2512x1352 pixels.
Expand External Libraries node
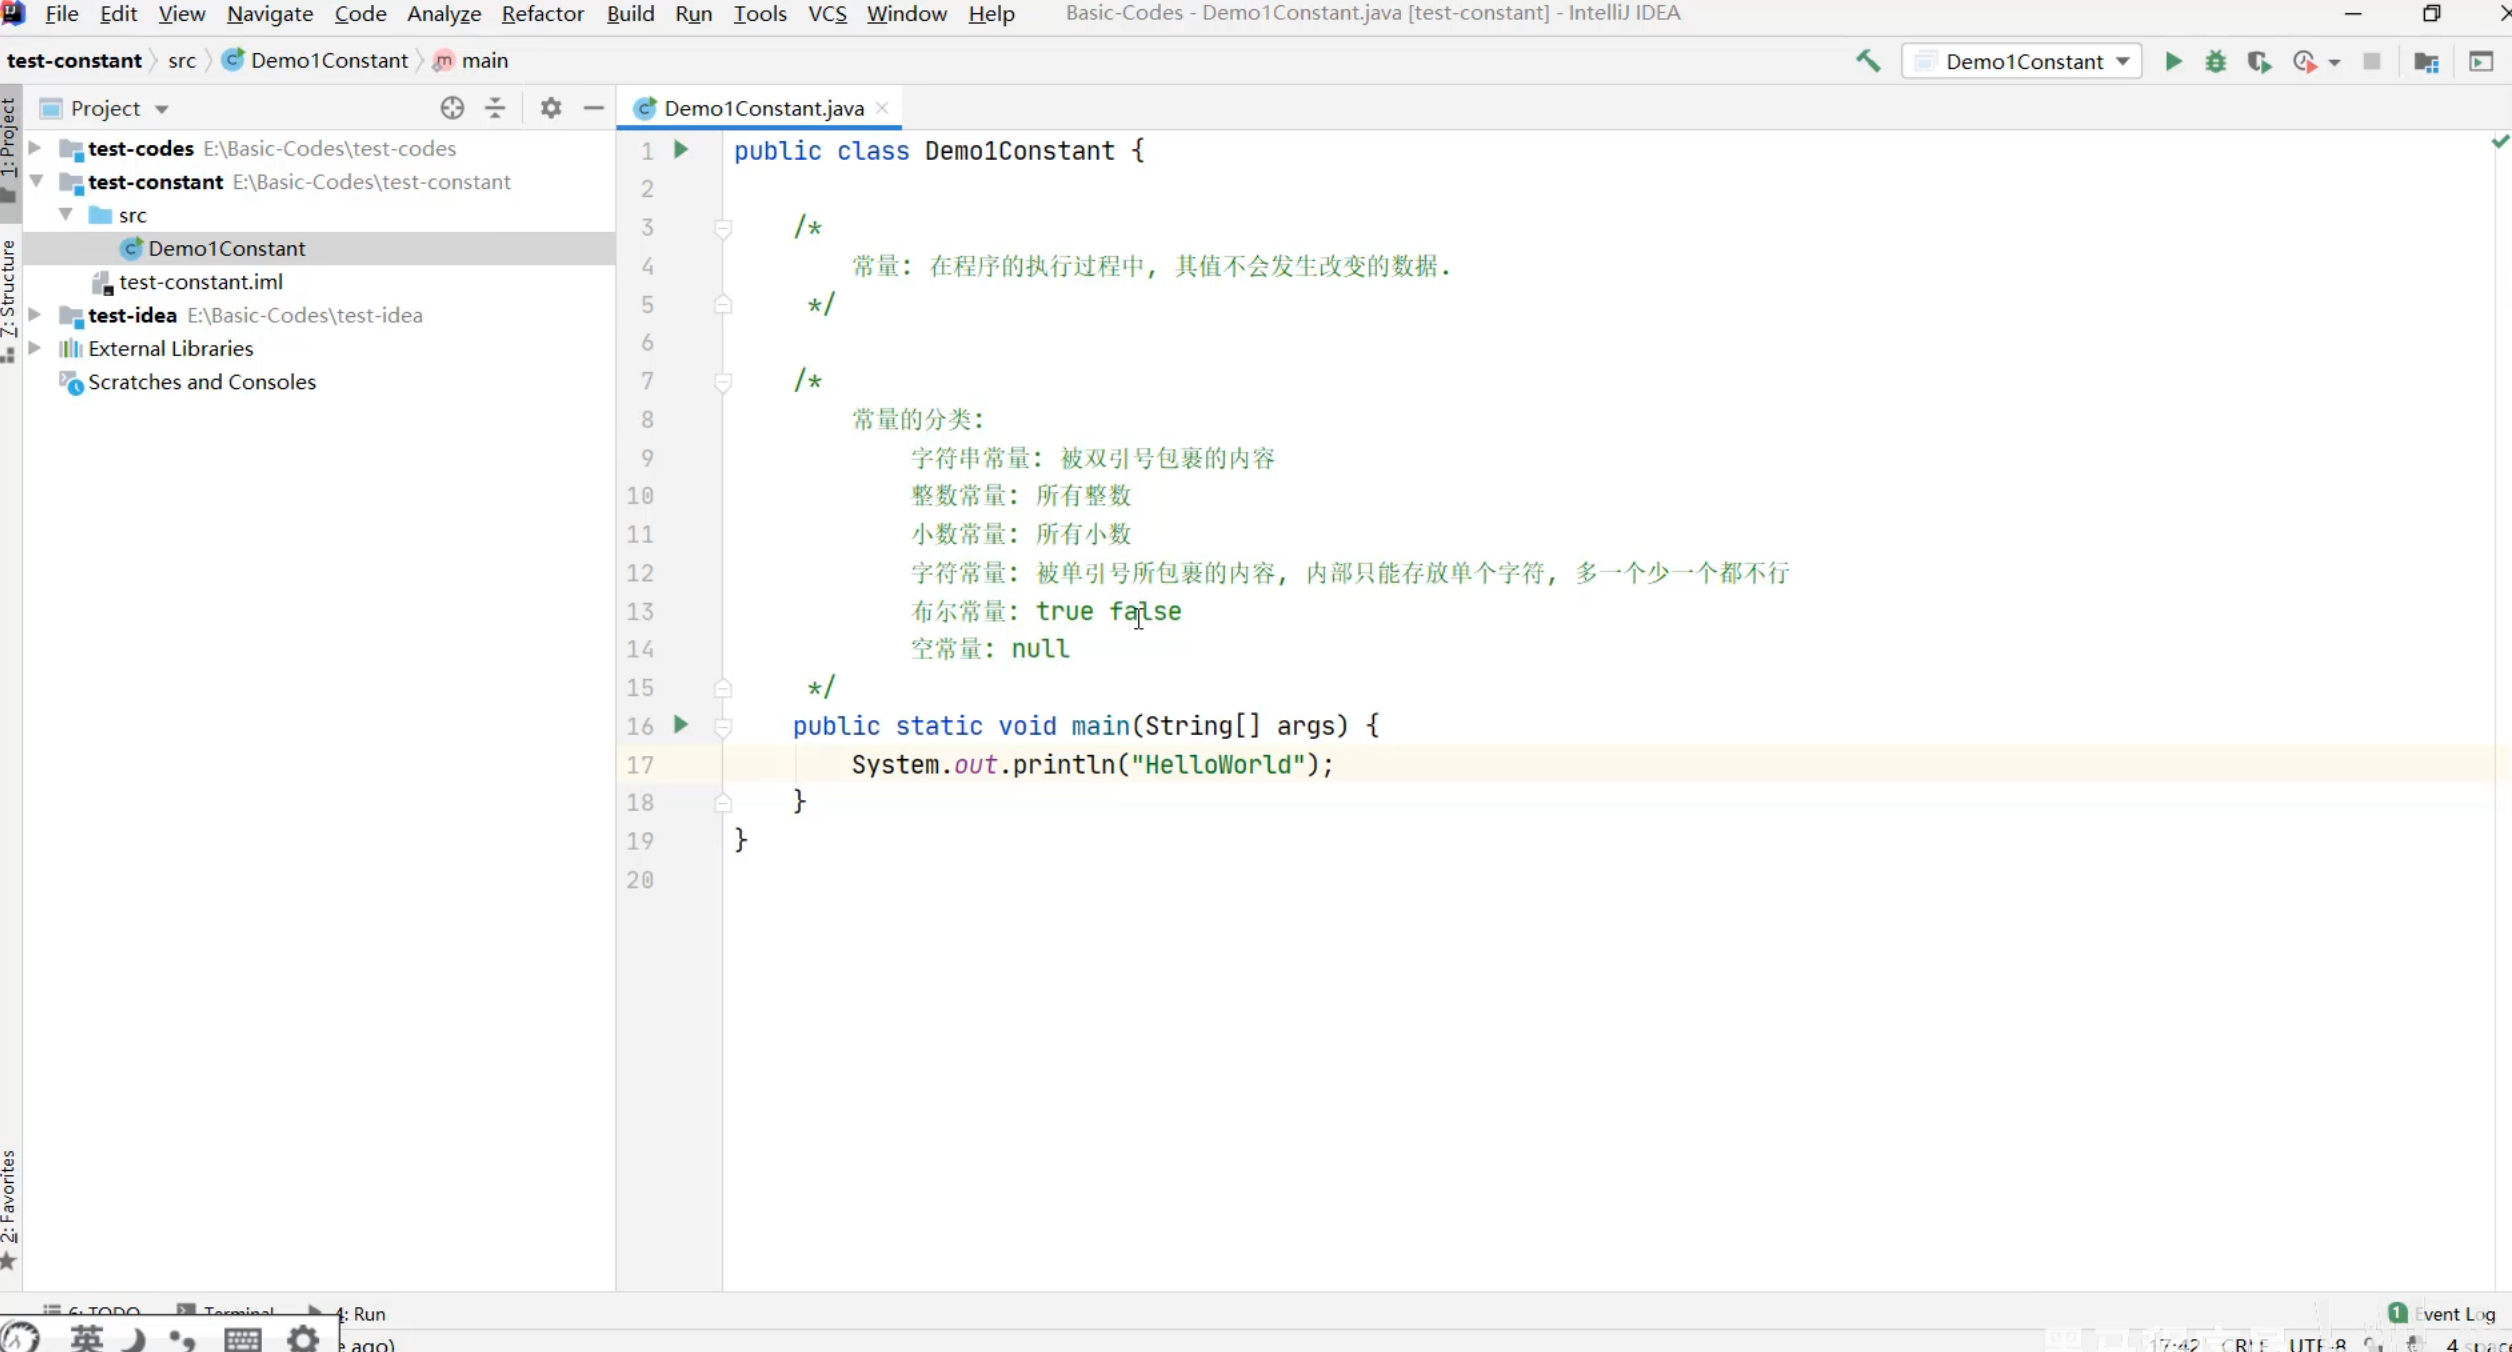tap(35, 348)
